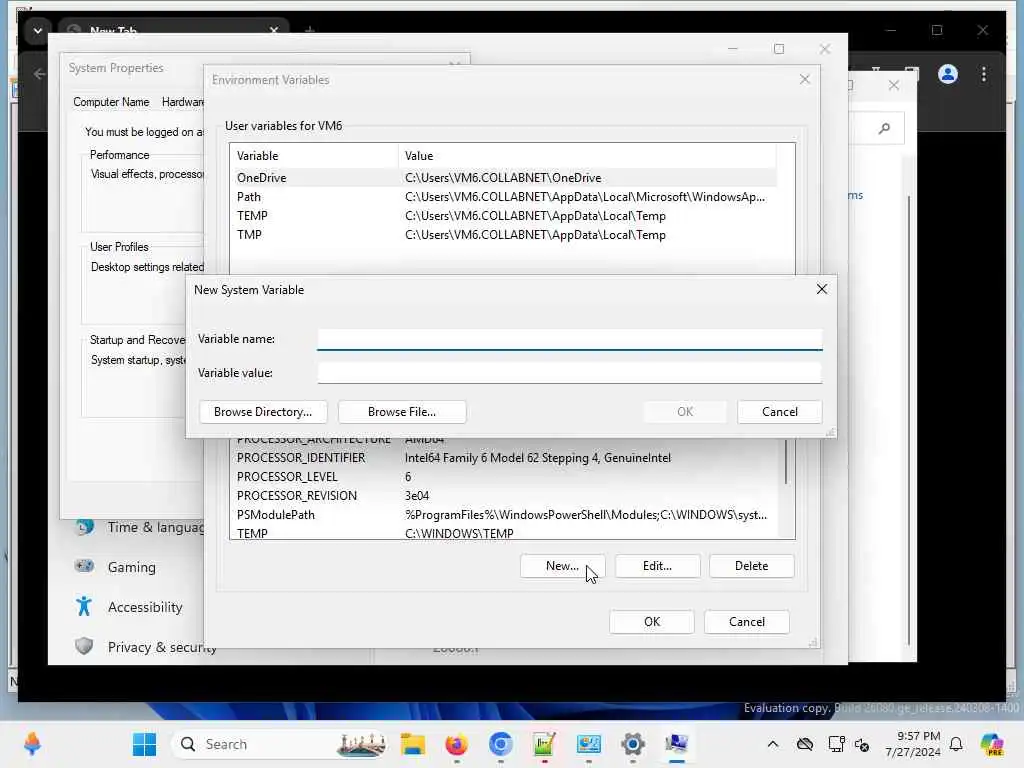Click the Accessibility figure icon in Settings

click(x=84, y=607)
